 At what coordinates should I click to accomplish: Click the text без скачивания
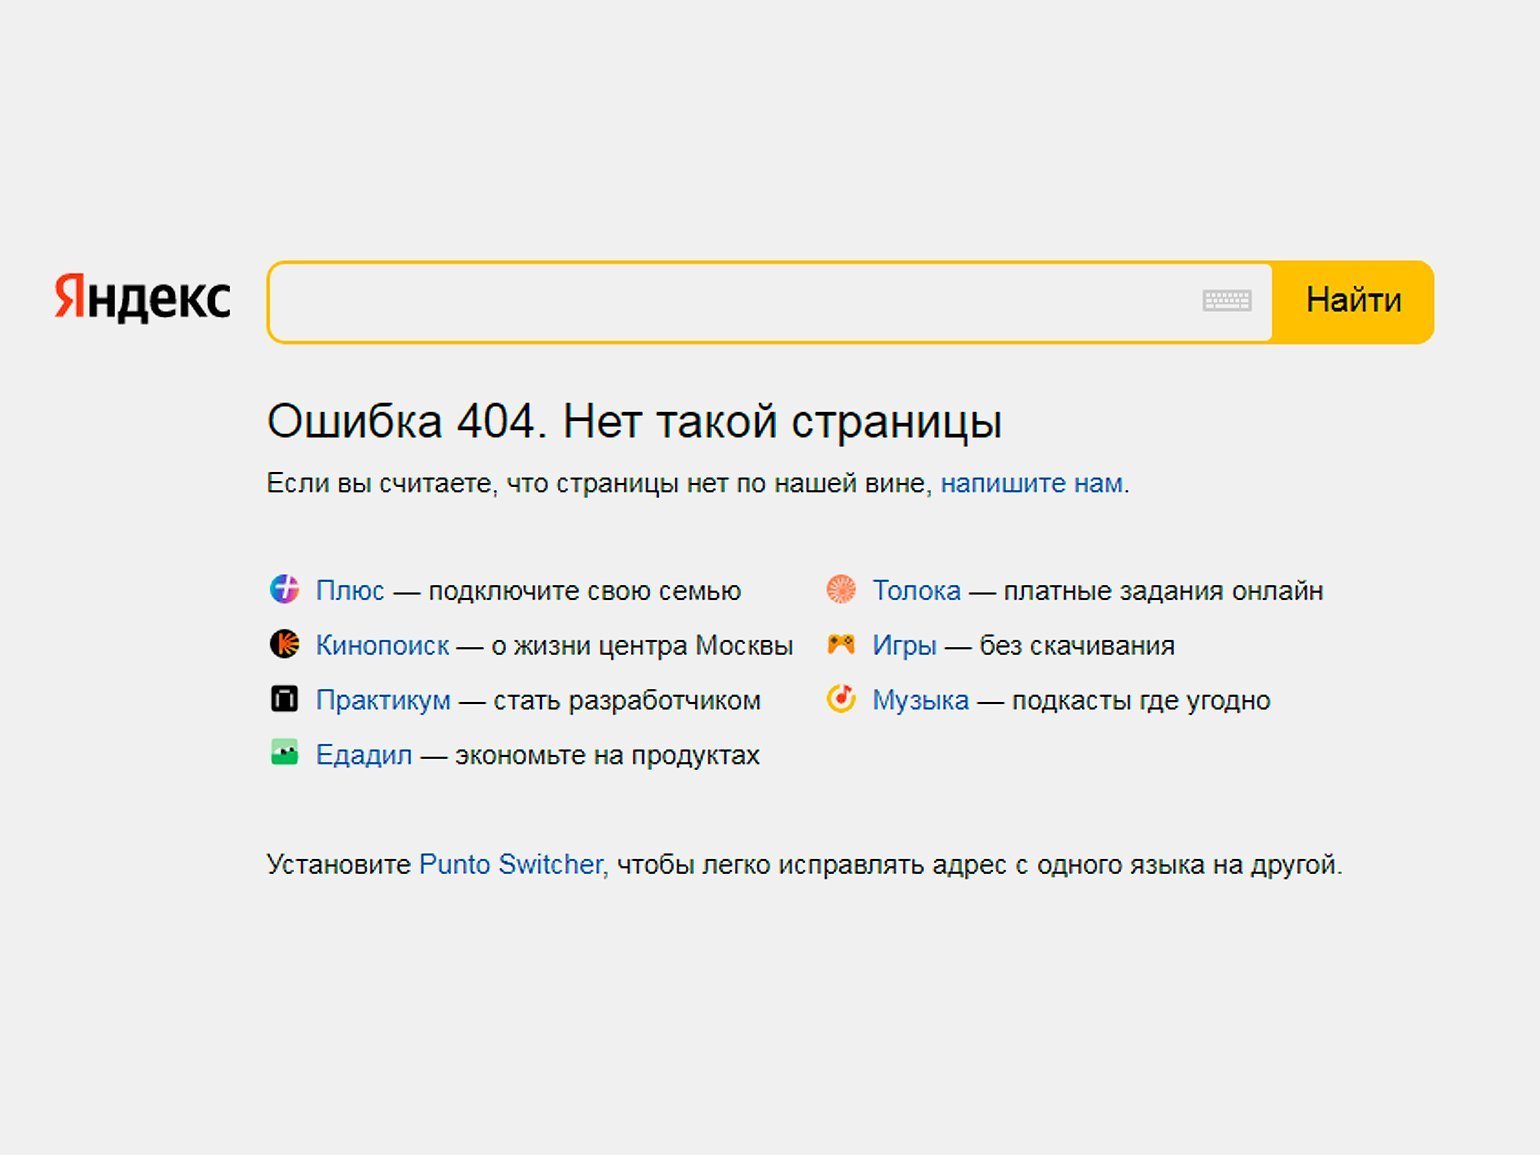point(1077,645)
